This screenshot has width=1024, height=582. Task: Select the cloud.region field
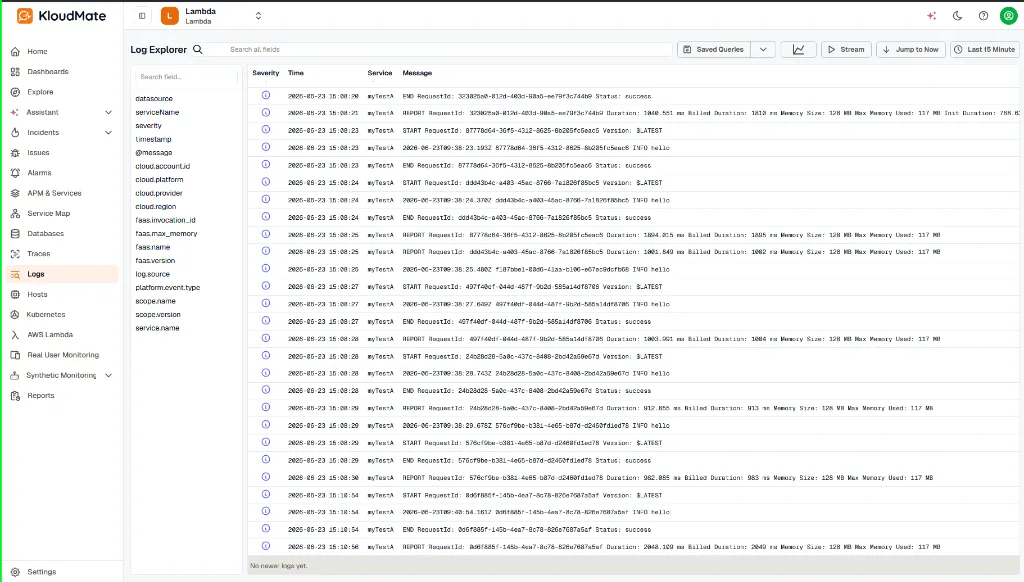(155, 206)
